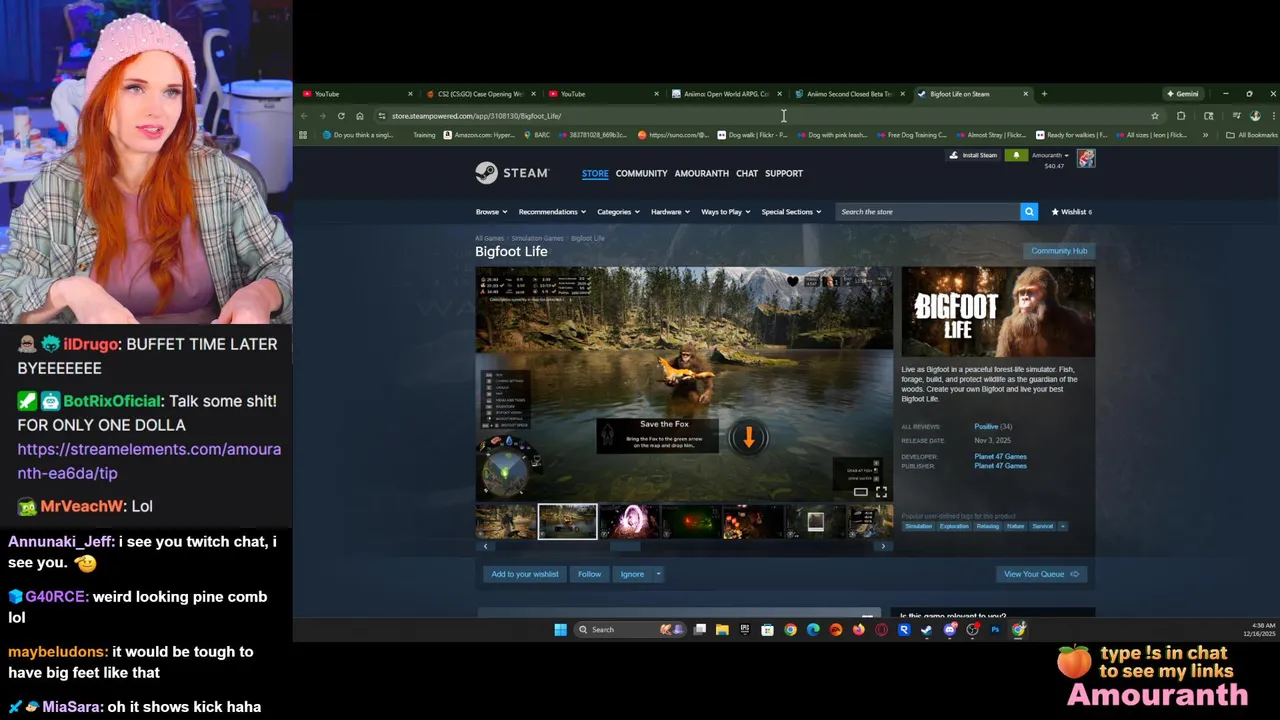Open the Positive reviews link
The width and height of the screenshot is (1280, 720).
click(986, 427)
